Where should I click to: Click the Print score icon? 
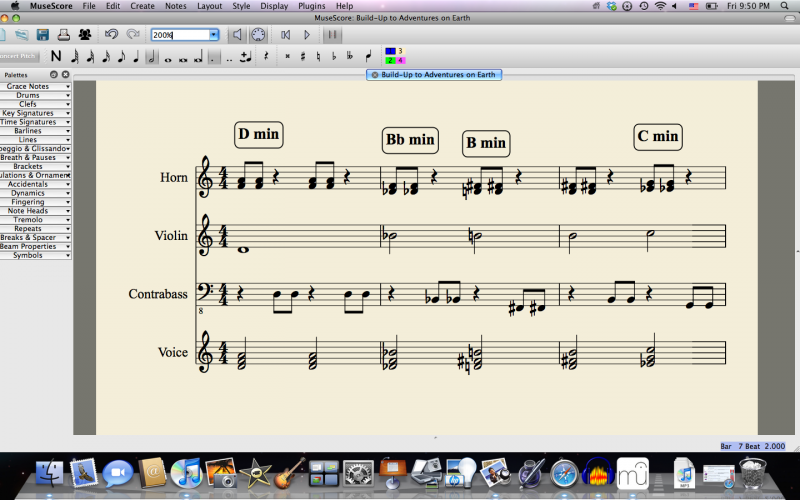[63, 35]
